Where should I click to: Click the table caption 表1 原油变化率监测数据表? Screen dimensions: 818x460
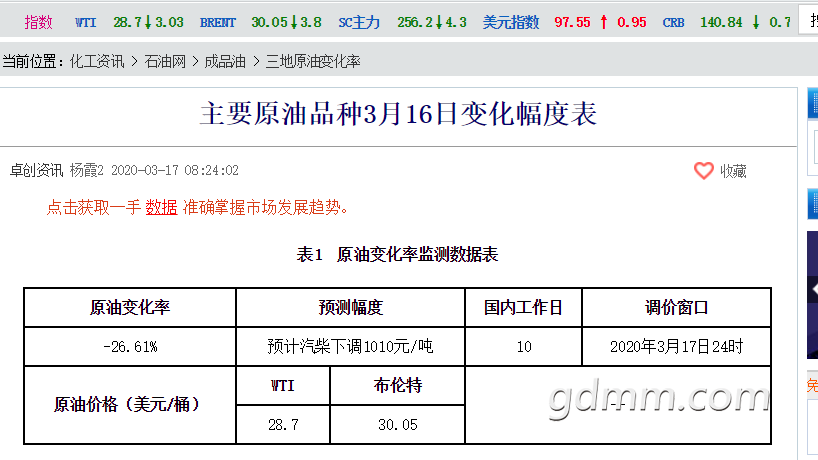point(398,255)
